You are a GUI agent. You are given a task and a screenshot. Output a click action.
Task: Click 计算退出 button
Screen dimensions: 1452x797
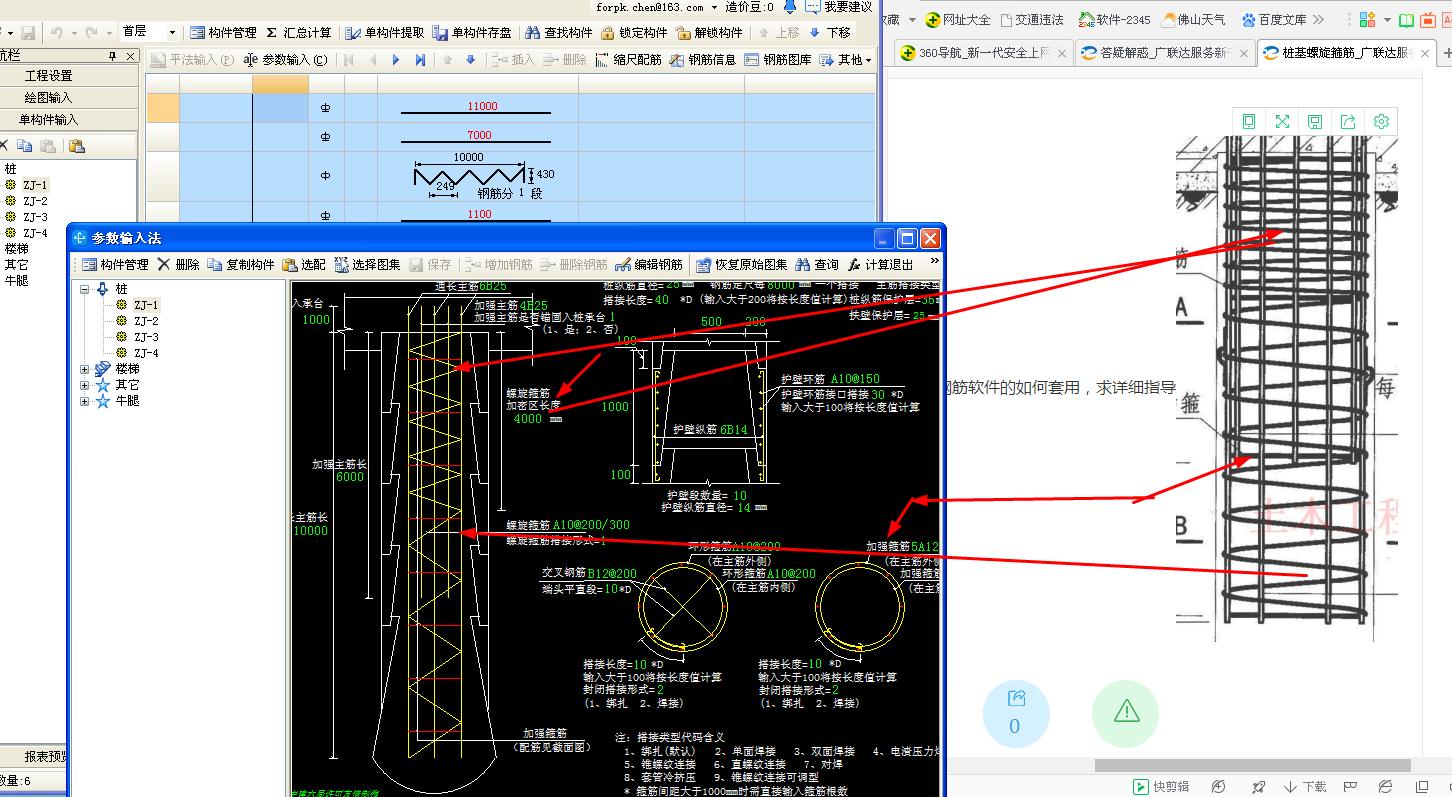pyautogui.click(x=880, y=265)
